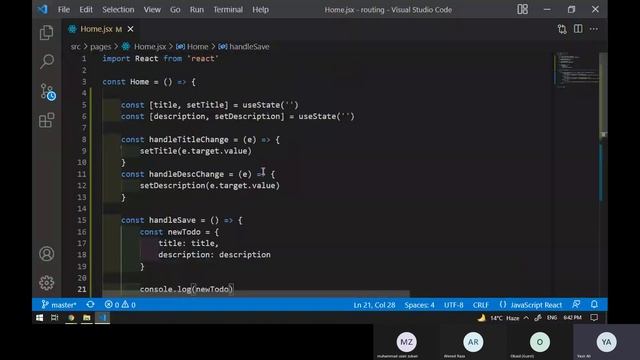
Task: Open the Edit menu
Action: (x=86, y=9)
